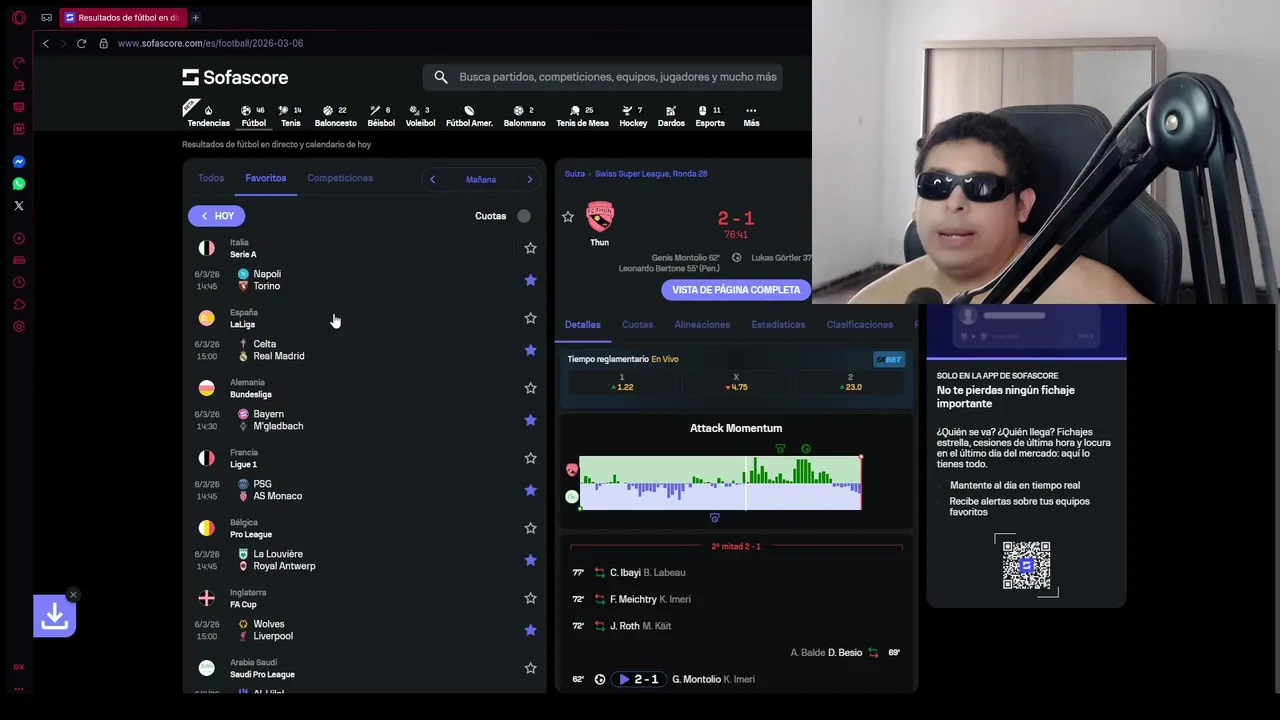The height and width of the screenshot is (720, 1280).
Task: Open browser history clock icon
Action: click(18, 282)
